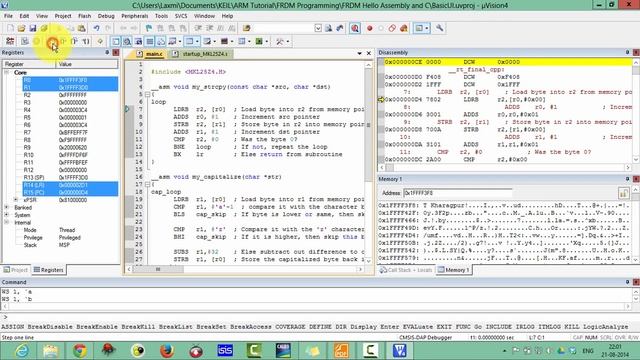Click the Window layout icon
This screenshot has width=640, height=360.
click(x=419, y=28)
